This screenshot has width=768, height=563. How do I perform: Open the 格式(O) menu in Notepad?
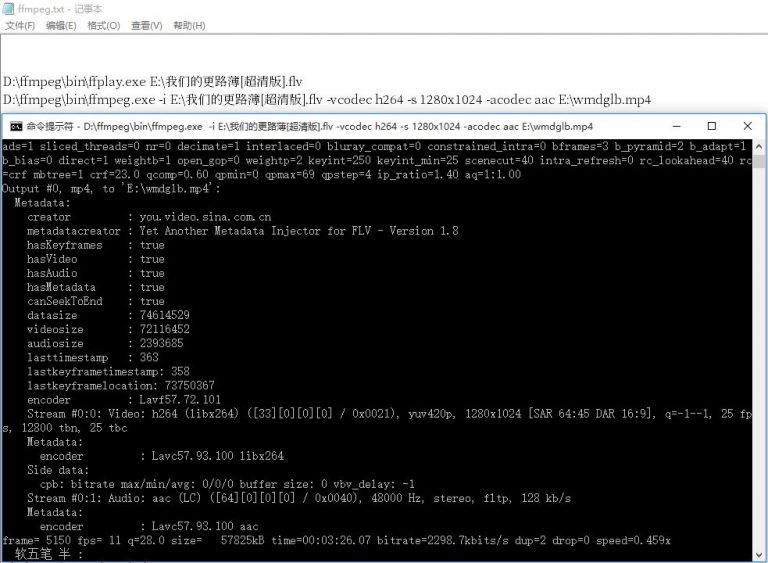pos(104,25)
